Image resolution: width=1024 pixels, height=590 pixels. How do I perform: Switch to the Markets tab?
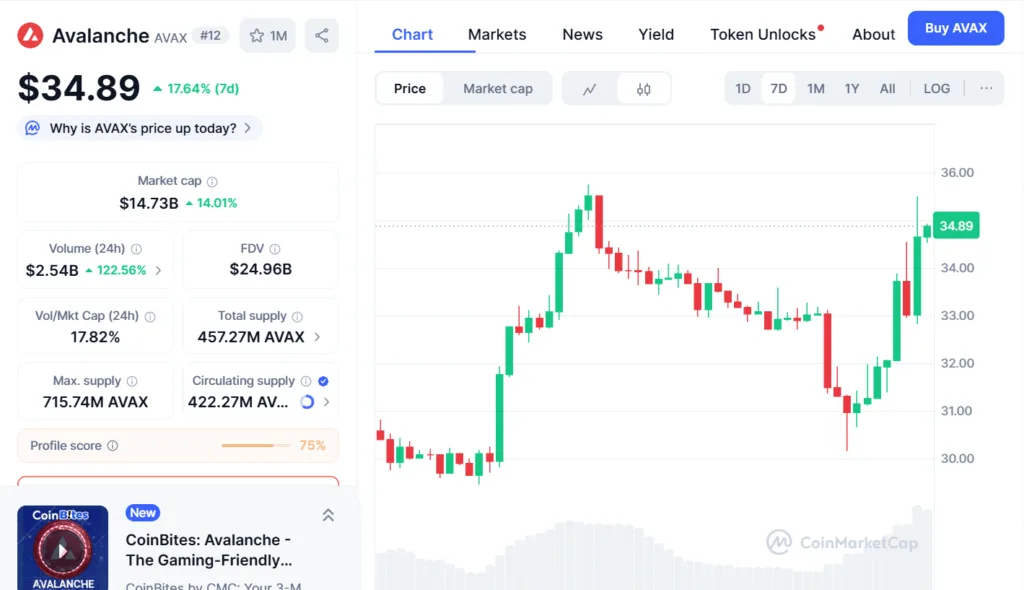click(497, 34)
